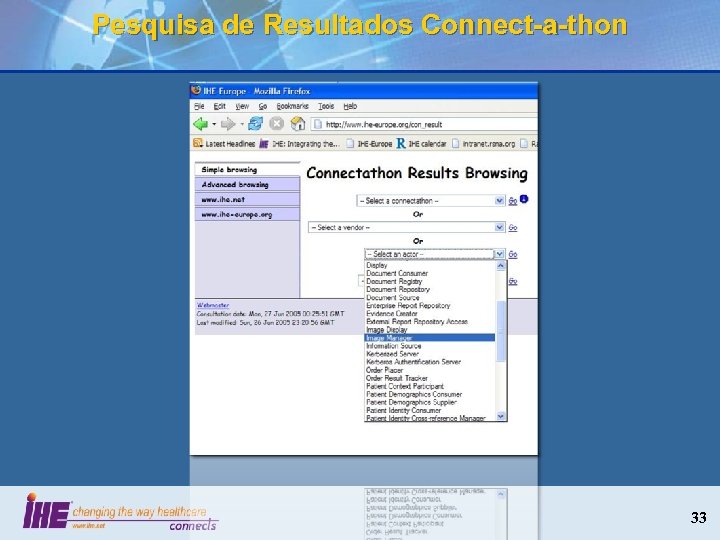Click the URL address field
This screenshot has width=720, height=540.
(x=425, y=124)
